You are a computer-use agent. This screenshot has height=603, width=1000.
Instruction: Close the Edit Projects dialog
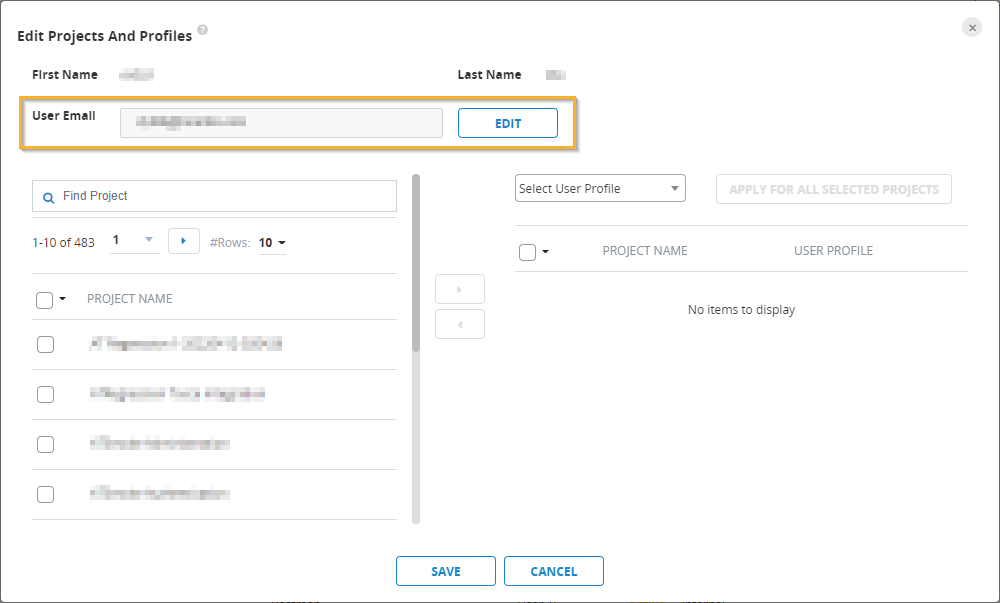point(972,28)
